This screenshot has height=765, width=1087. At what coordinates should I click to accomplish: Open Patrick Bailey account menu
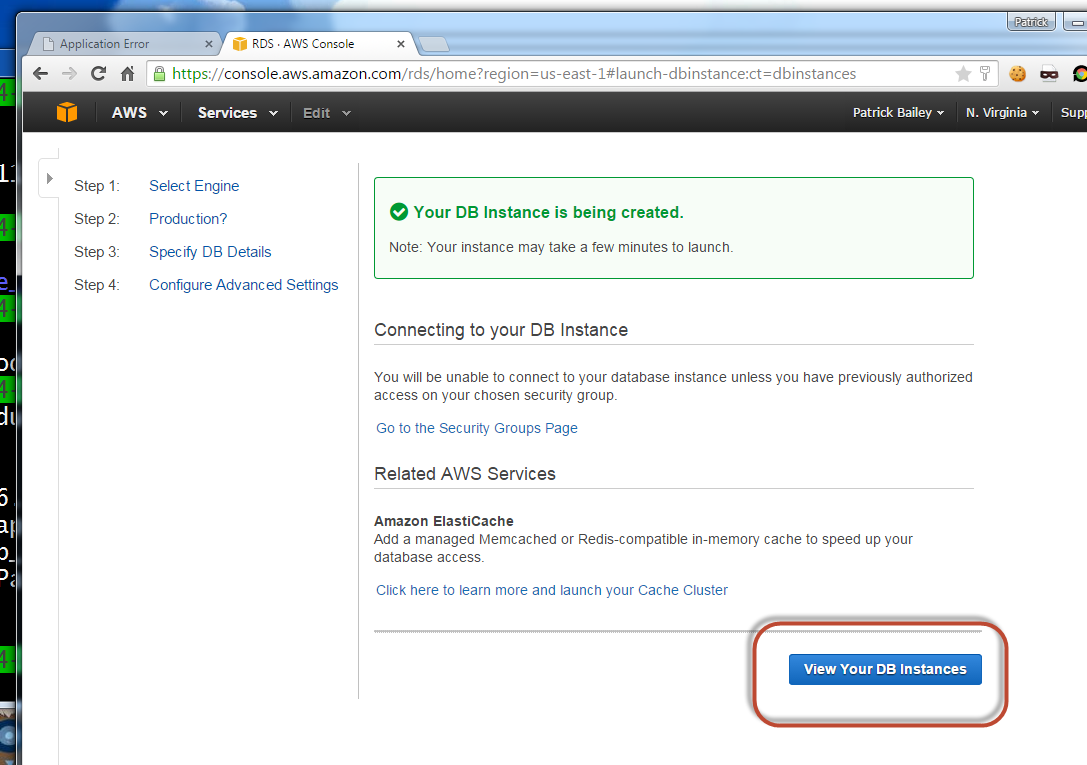(x=898, y=112)
